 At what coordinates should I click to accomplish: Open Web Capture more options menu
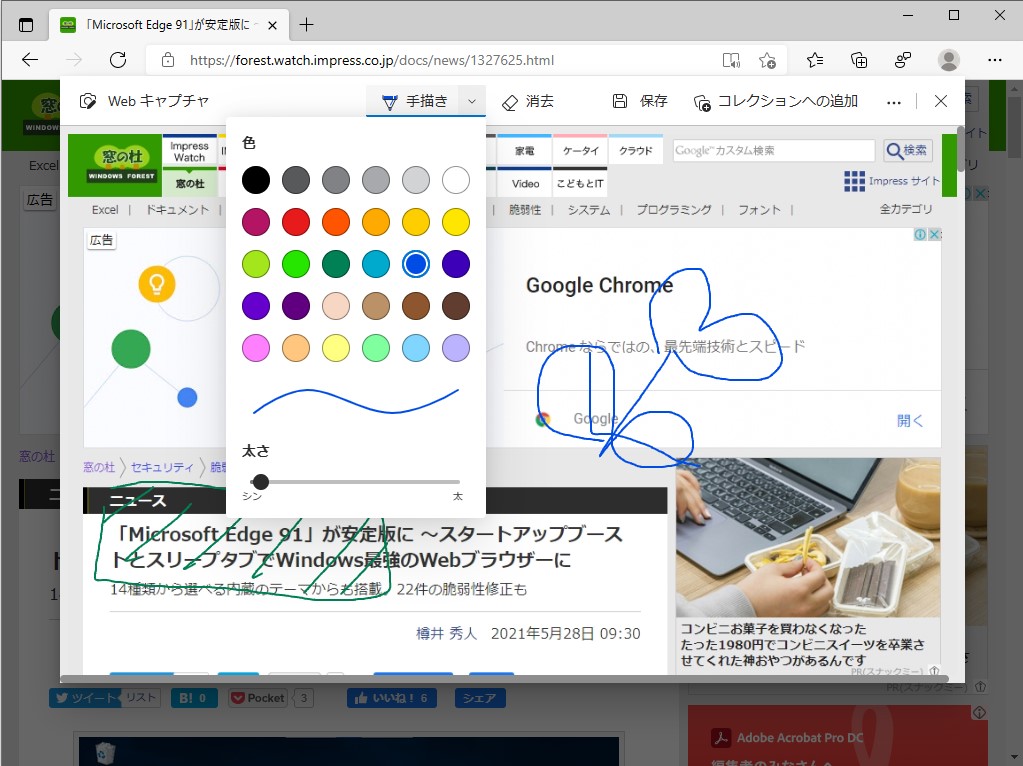pos(893,101)
